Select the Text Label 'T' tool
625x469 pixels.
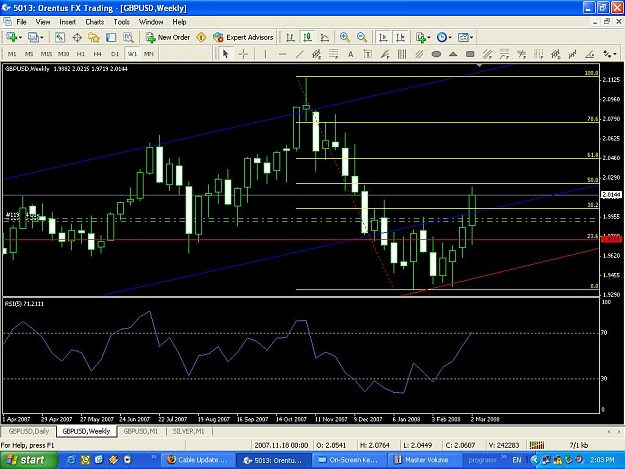[x=368, y=54]
